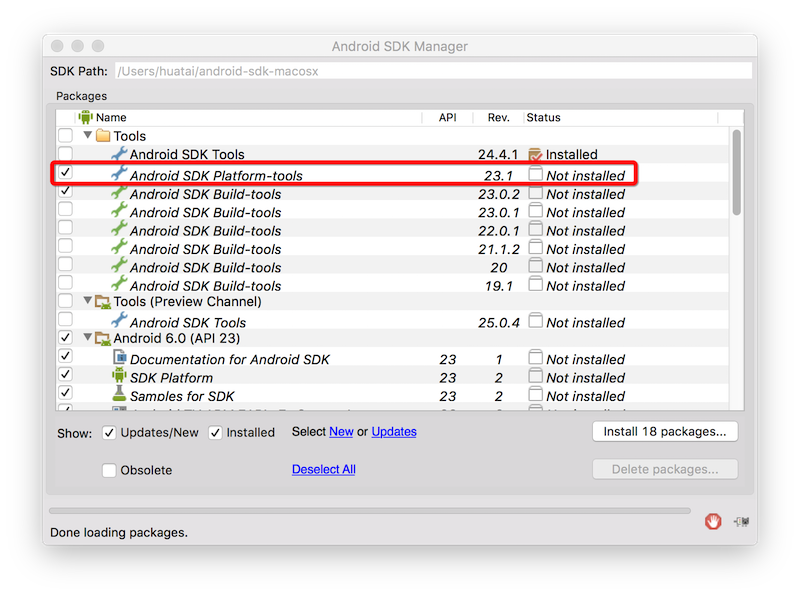Click the Android 6.0 (API 23) folder icon

point(102,339)
